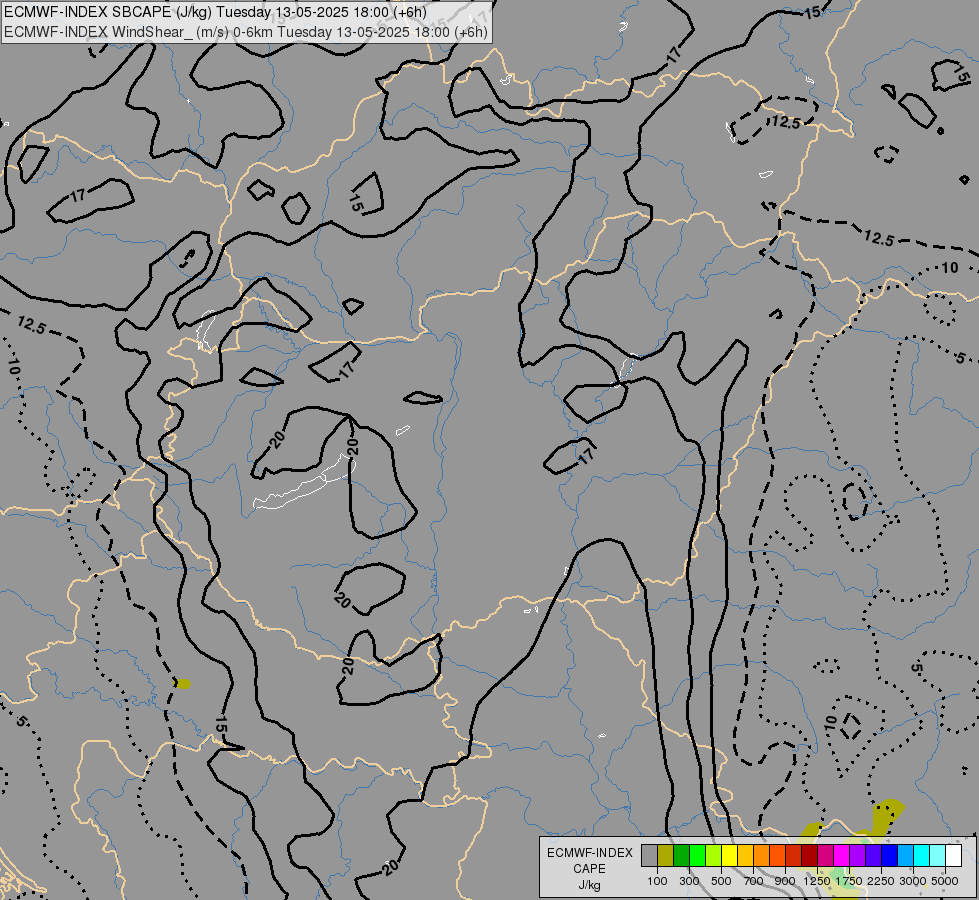979x900 pixels.
Task: Pick the pinkish-magenta swatch after 1250
Action: click(x=826, y=856)
